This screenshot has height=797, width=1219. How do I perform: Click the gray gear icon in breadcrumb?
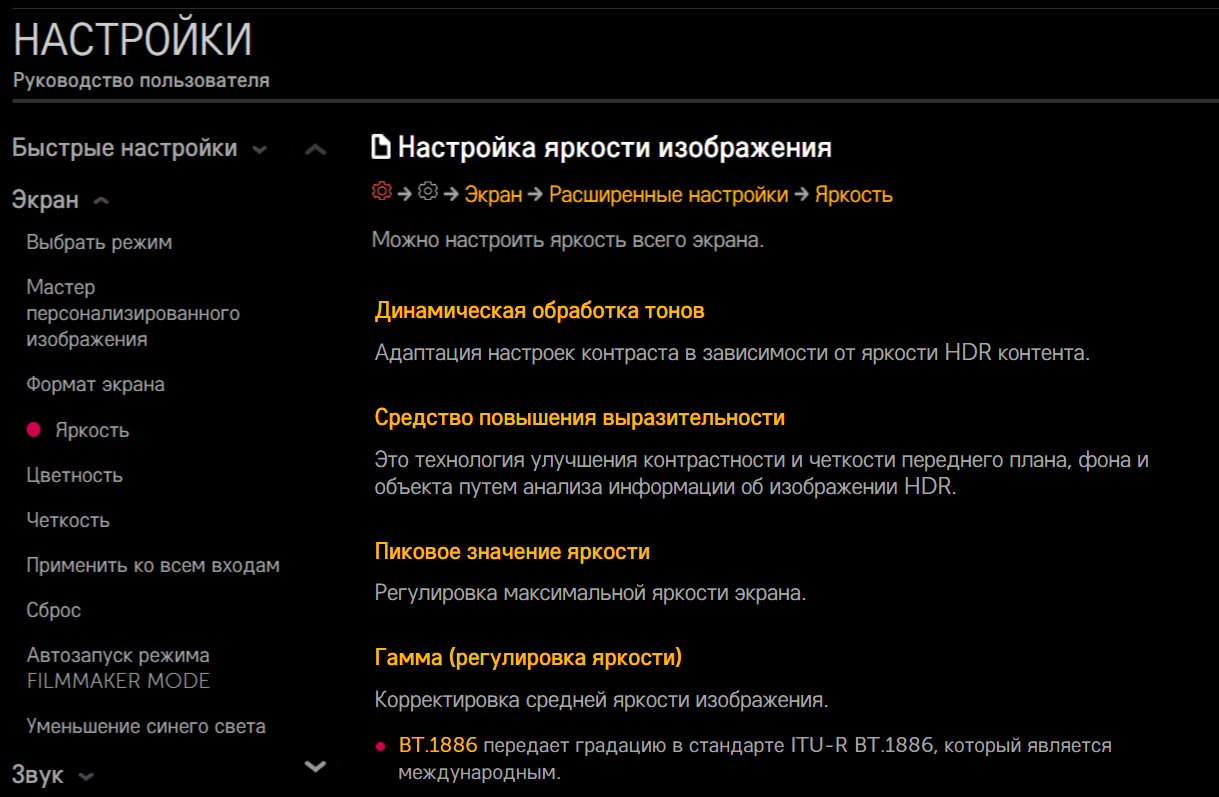pos(428,193)
